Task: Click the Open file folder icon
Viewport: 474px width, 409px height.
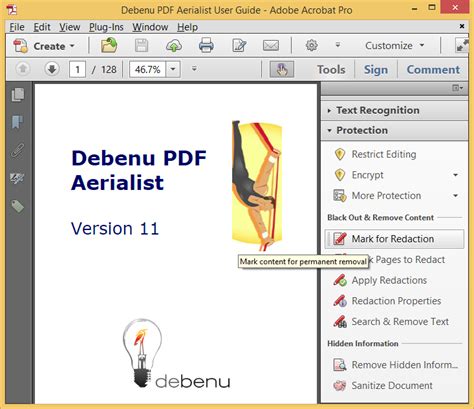Action: 109,45
